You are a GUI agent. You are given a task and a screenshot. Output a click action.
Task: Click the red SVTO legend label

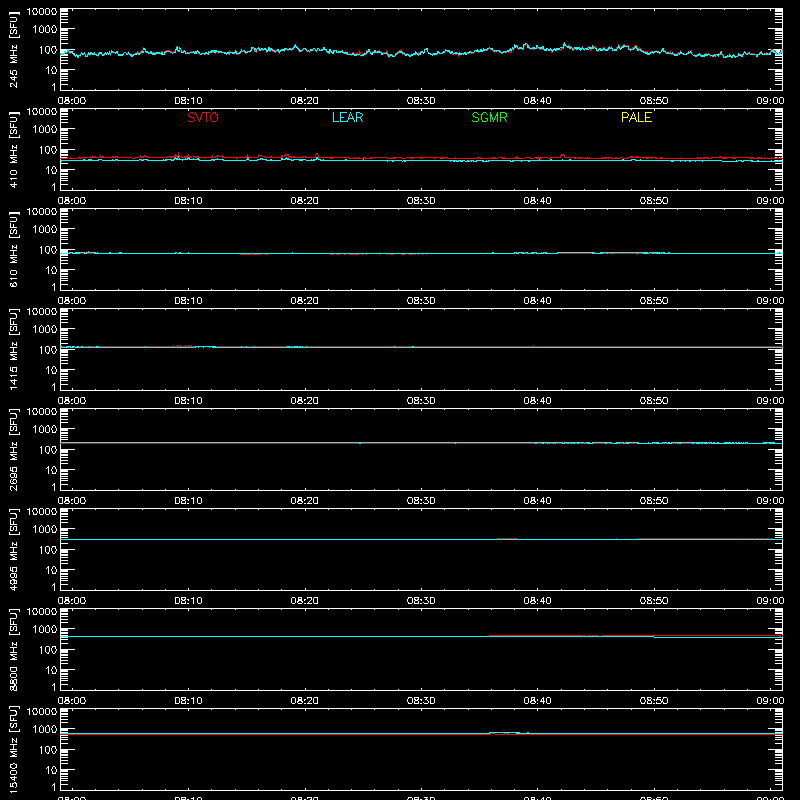[x=203, y=117]
